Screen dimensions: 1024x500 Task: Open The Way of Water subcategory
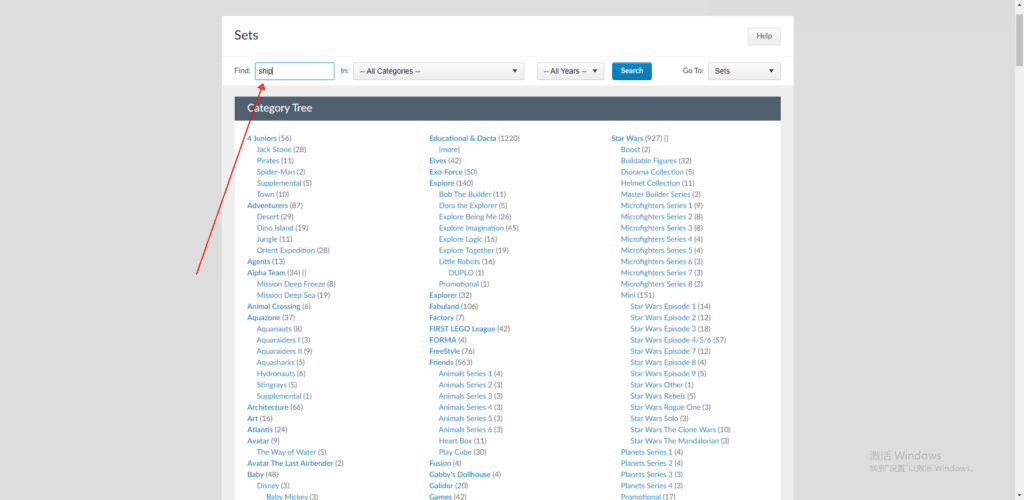pyautogui.click(x=286, y=452)
